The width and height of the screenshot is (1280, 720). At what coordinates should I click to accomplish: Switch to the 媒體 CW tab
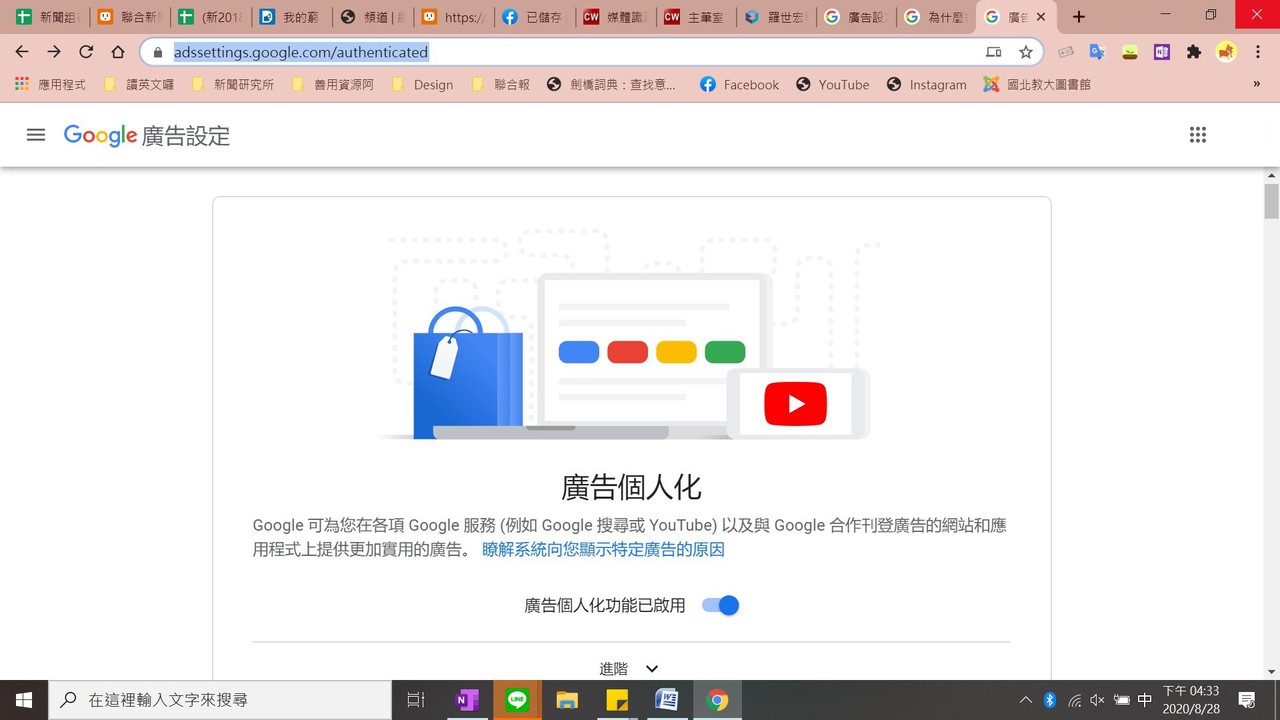tap(615, 17)
